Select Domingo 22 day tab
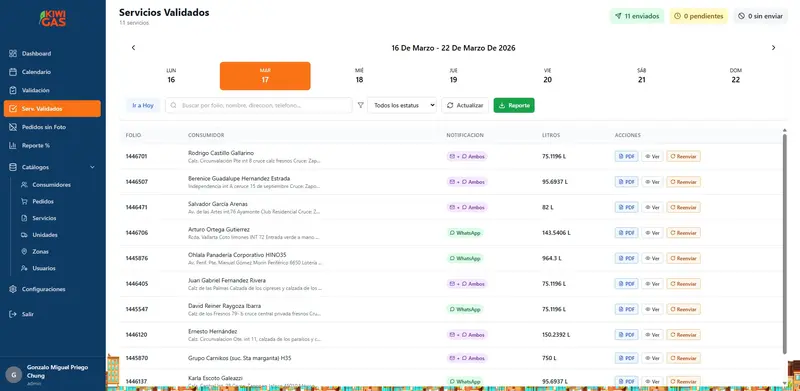The image size is (800, 391). [735, 76]
